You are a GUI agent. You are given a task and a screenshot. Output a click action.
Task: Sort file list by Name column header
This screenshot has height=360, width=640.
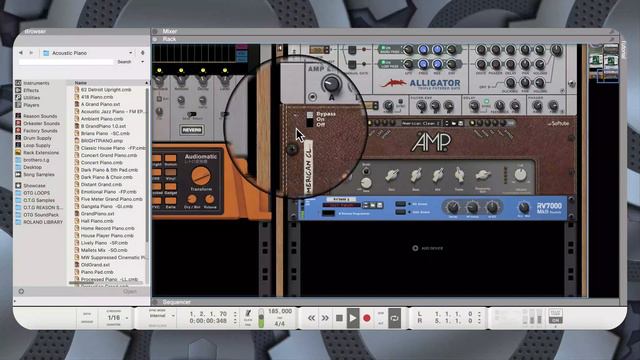pos(108,83)
